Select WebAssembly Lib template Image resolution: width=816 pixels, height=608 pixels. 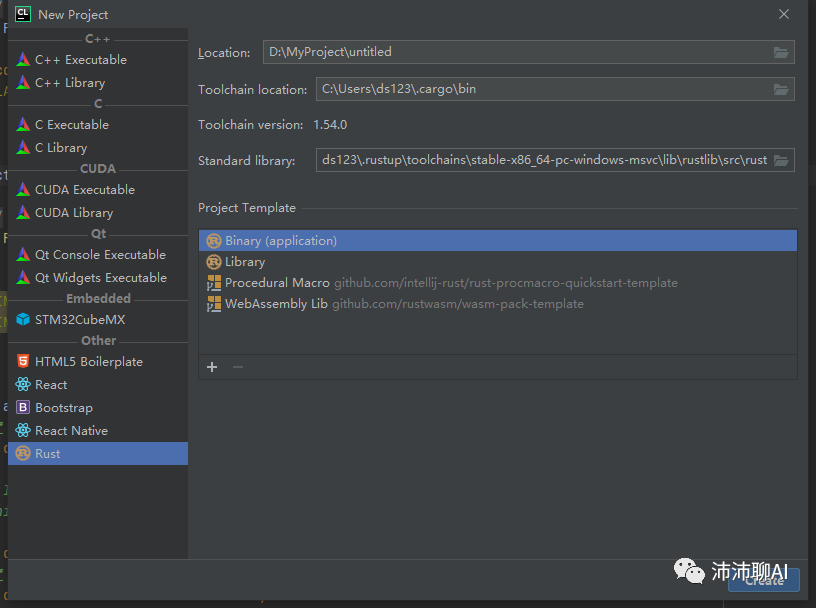click(x=498, y=303)
